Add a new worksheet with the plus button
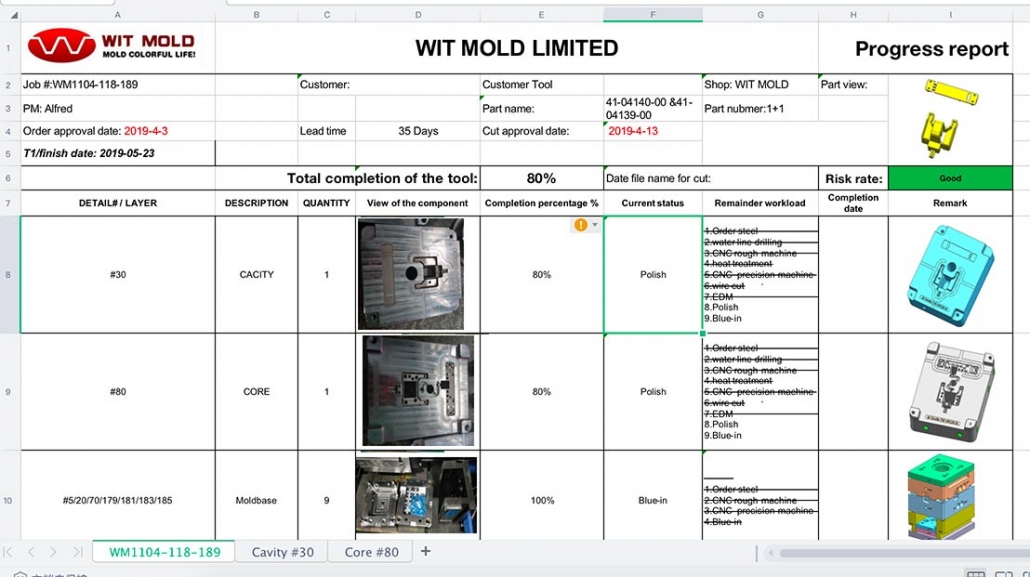 (x=426, y=551)
